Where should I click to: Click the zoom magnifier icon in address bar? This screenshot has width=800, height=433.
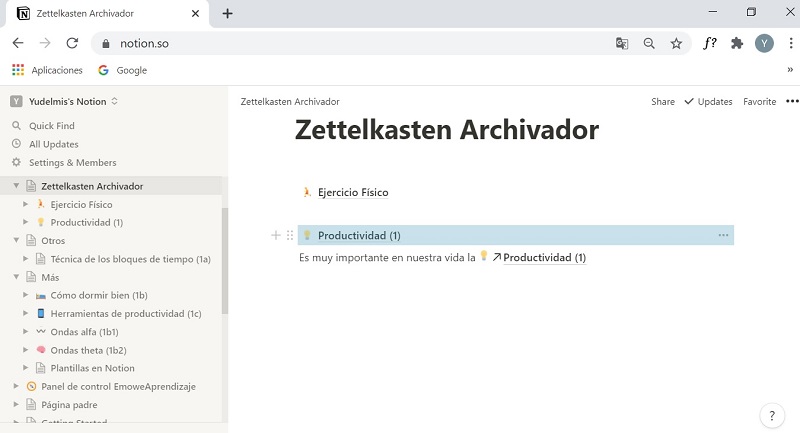click(x=649, y=43)
